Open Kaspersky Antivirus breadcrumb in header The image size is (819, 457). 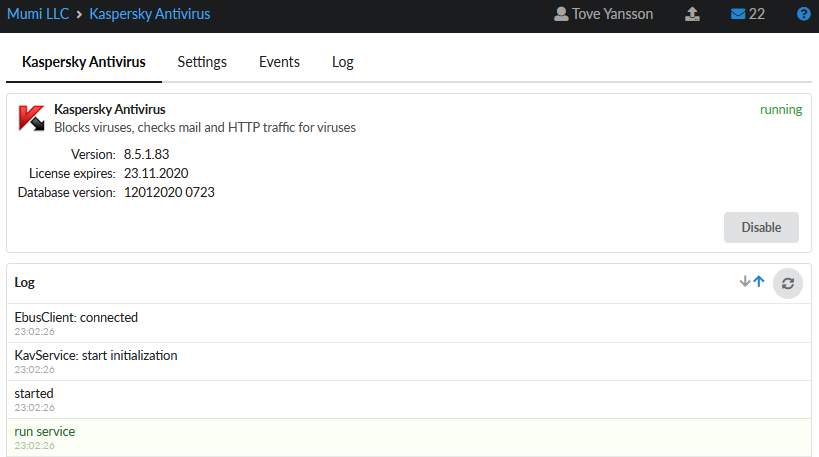(149, 15)
